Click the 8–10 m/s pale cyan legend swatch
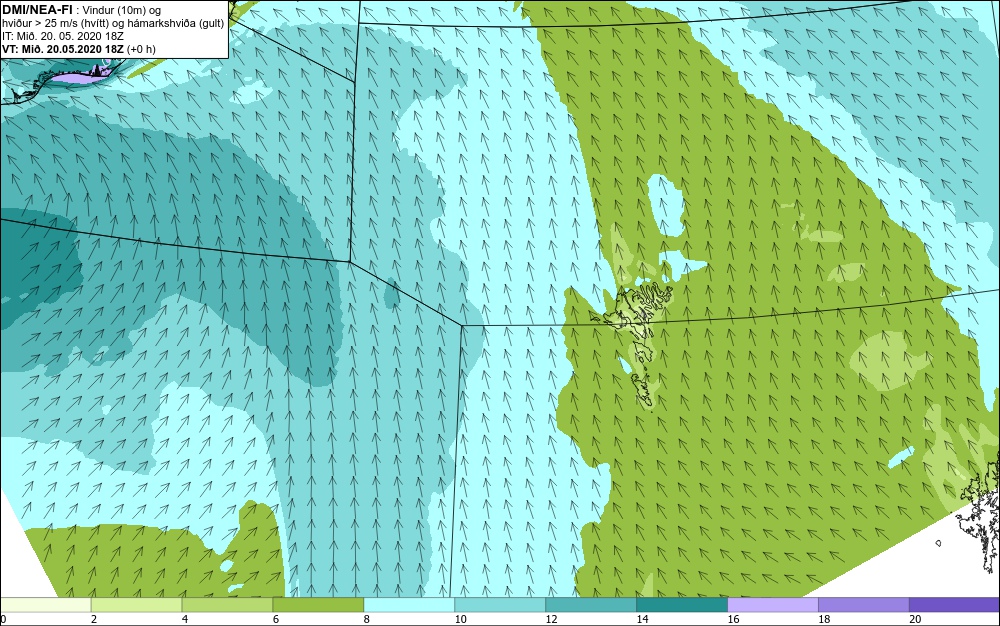 coord(409,604)
